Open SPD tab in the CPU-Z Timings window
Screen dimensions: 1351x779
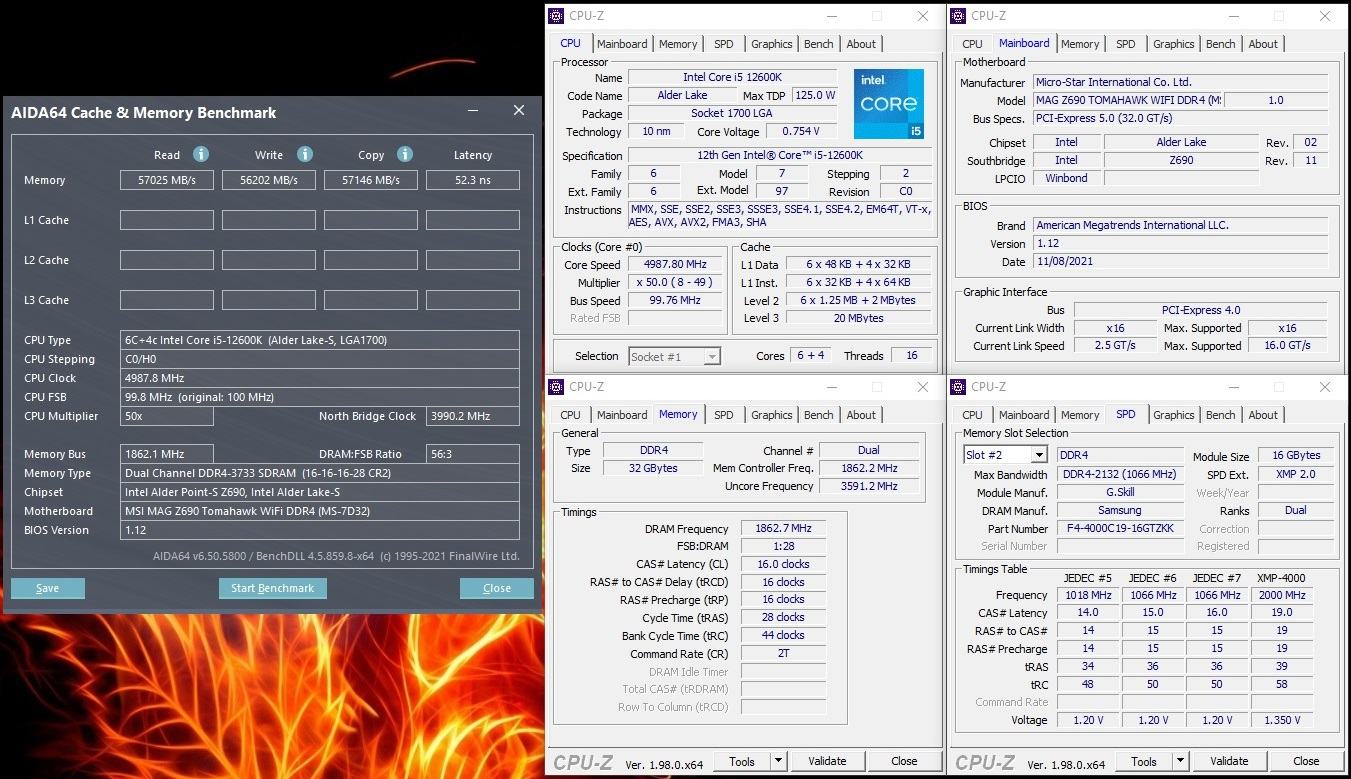(723, 415)
